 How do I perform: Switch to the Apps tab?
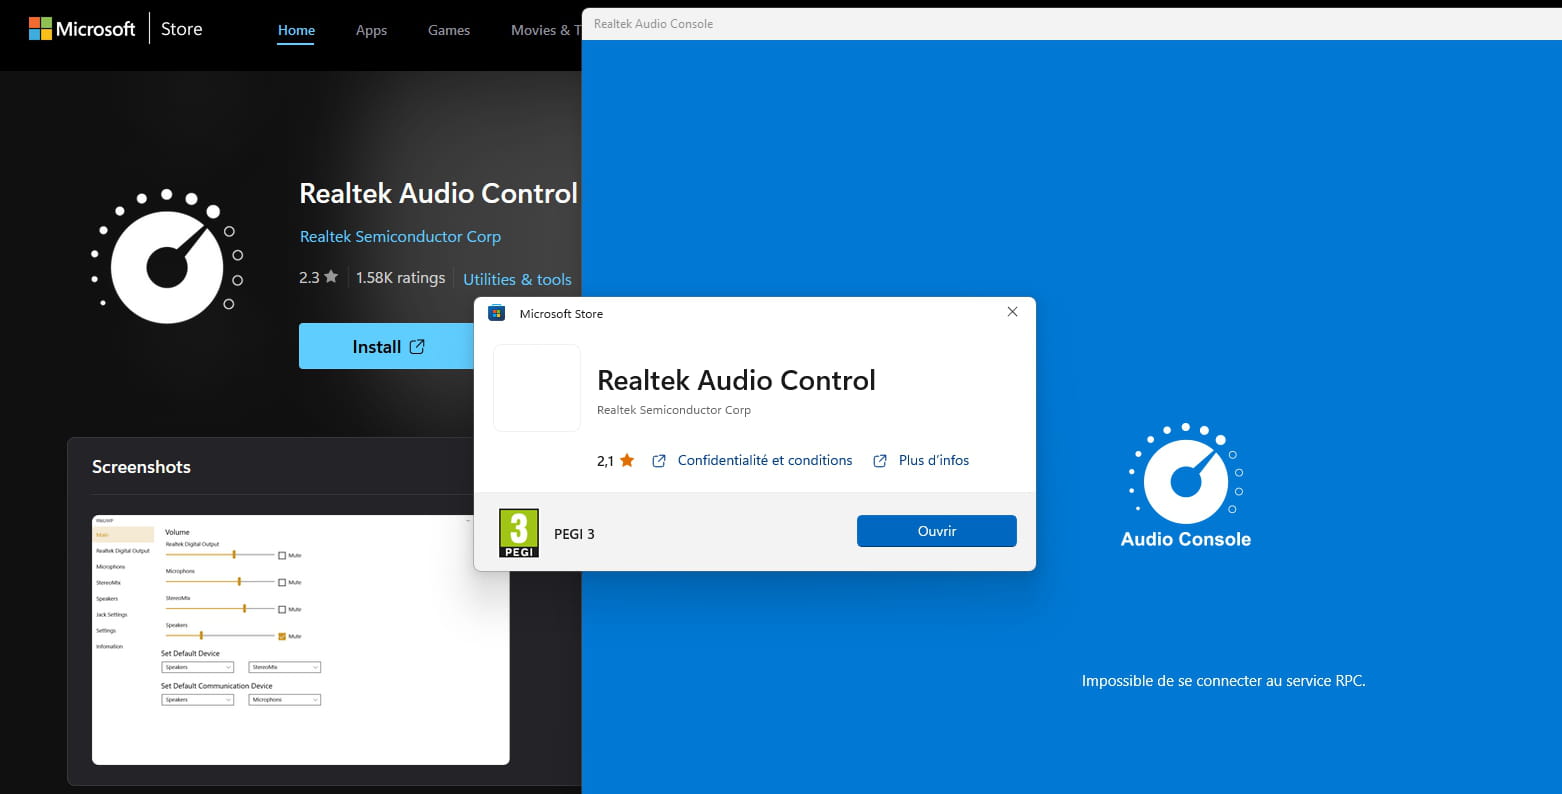click(x=371, y=30)
